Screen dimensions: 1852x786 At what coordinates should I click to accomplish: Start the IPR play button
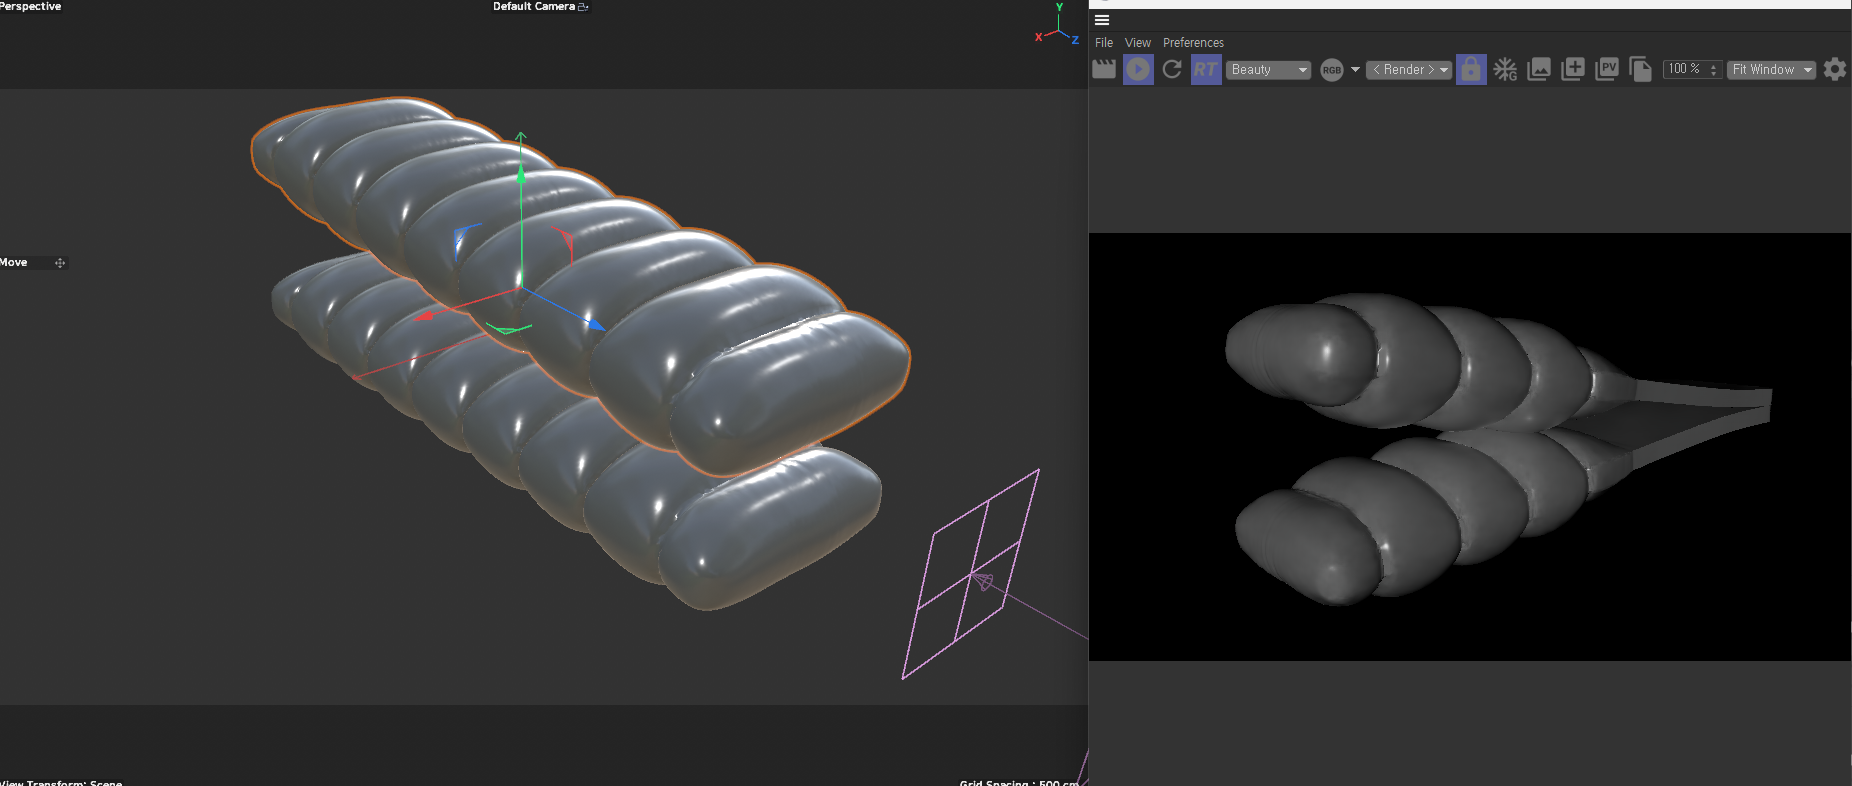(1138, 69)
